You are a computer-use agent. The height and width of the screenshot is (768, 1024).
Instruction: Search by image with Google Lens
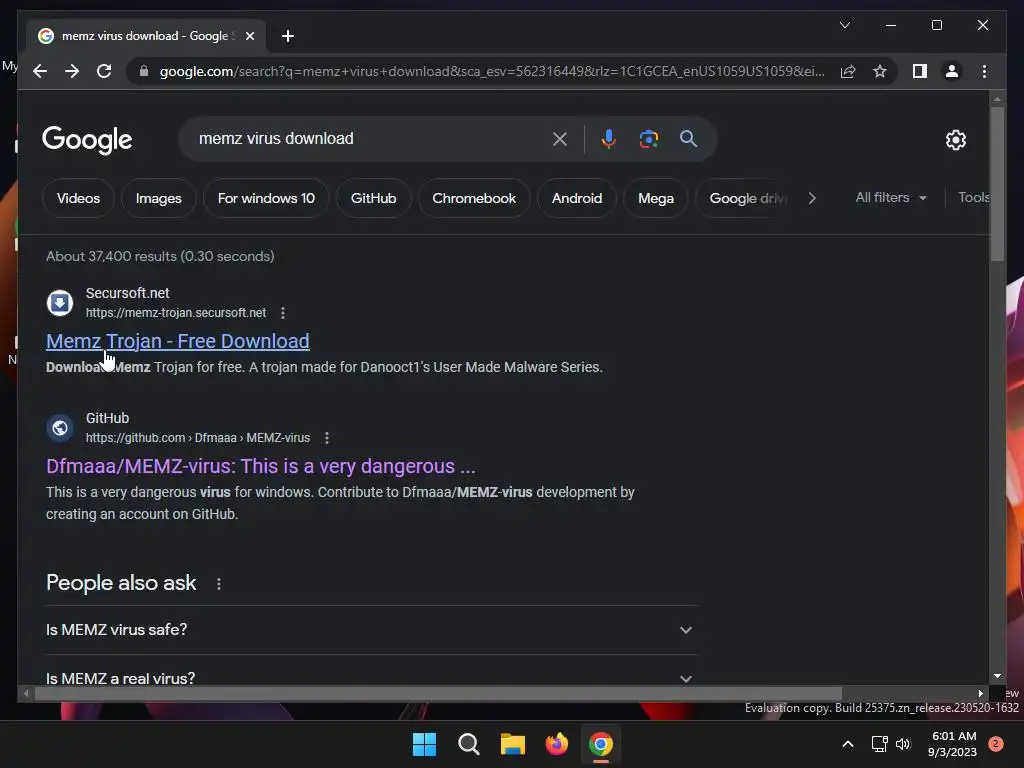pos(648,138)
